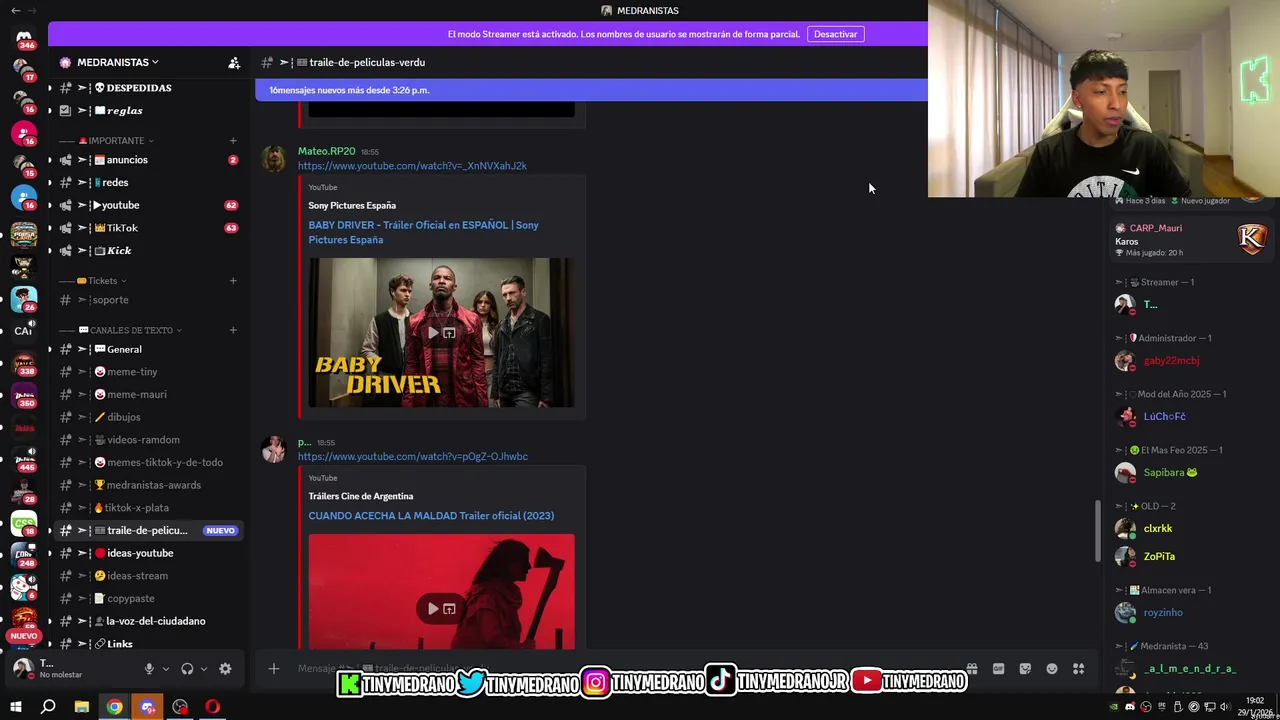Viewport: 1280px width, 720px height.
Task: Add channel to CANALES DE TEXTO category
Action: click(233, 330)
